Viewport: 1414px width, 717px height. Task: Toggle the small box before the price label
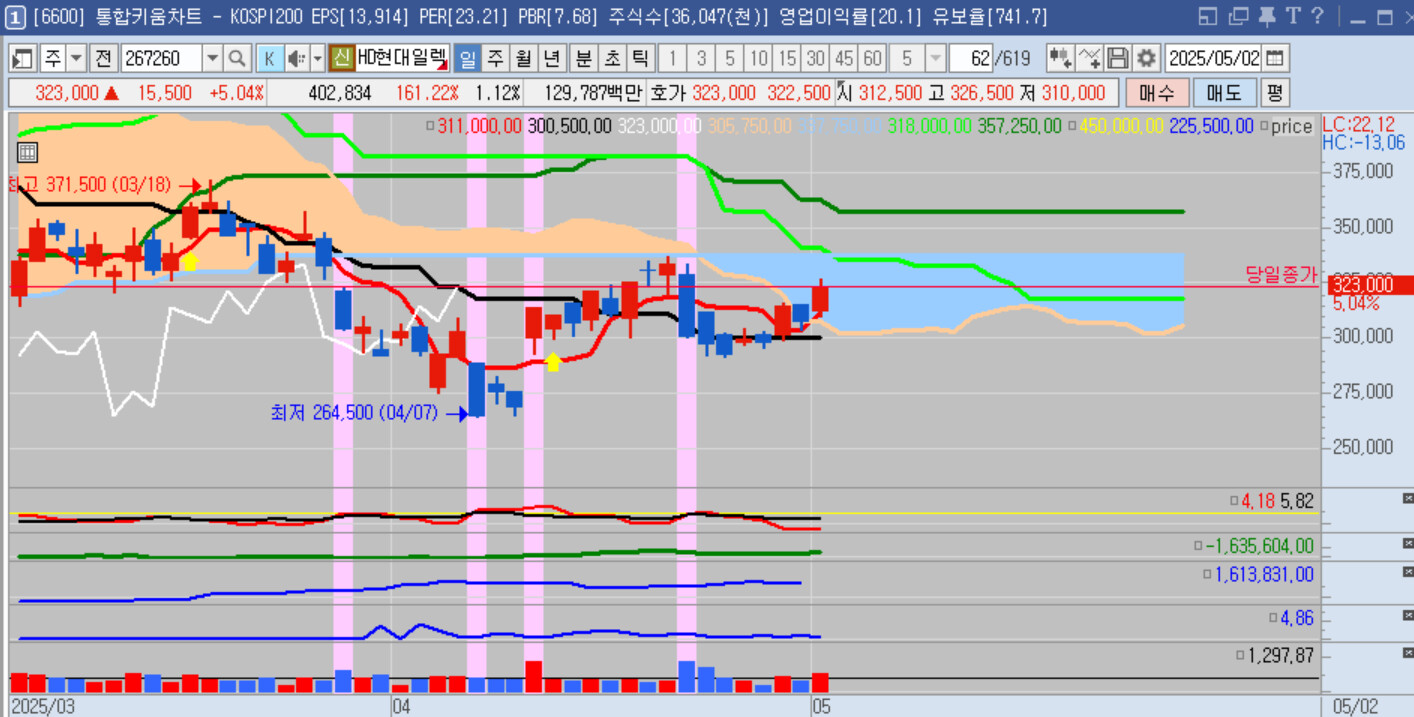point(1264,127)
